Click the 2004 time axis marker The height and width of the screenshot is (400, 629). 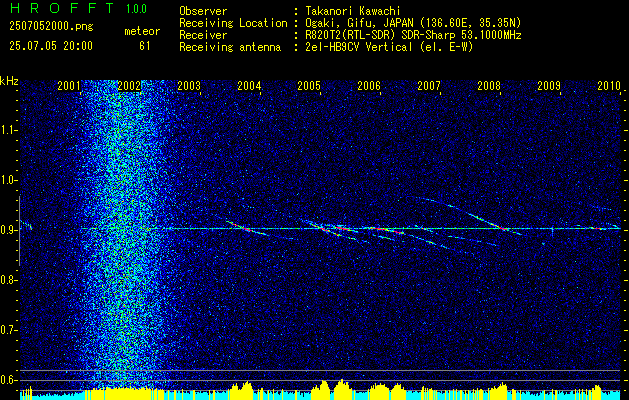(x=249, y=85)
